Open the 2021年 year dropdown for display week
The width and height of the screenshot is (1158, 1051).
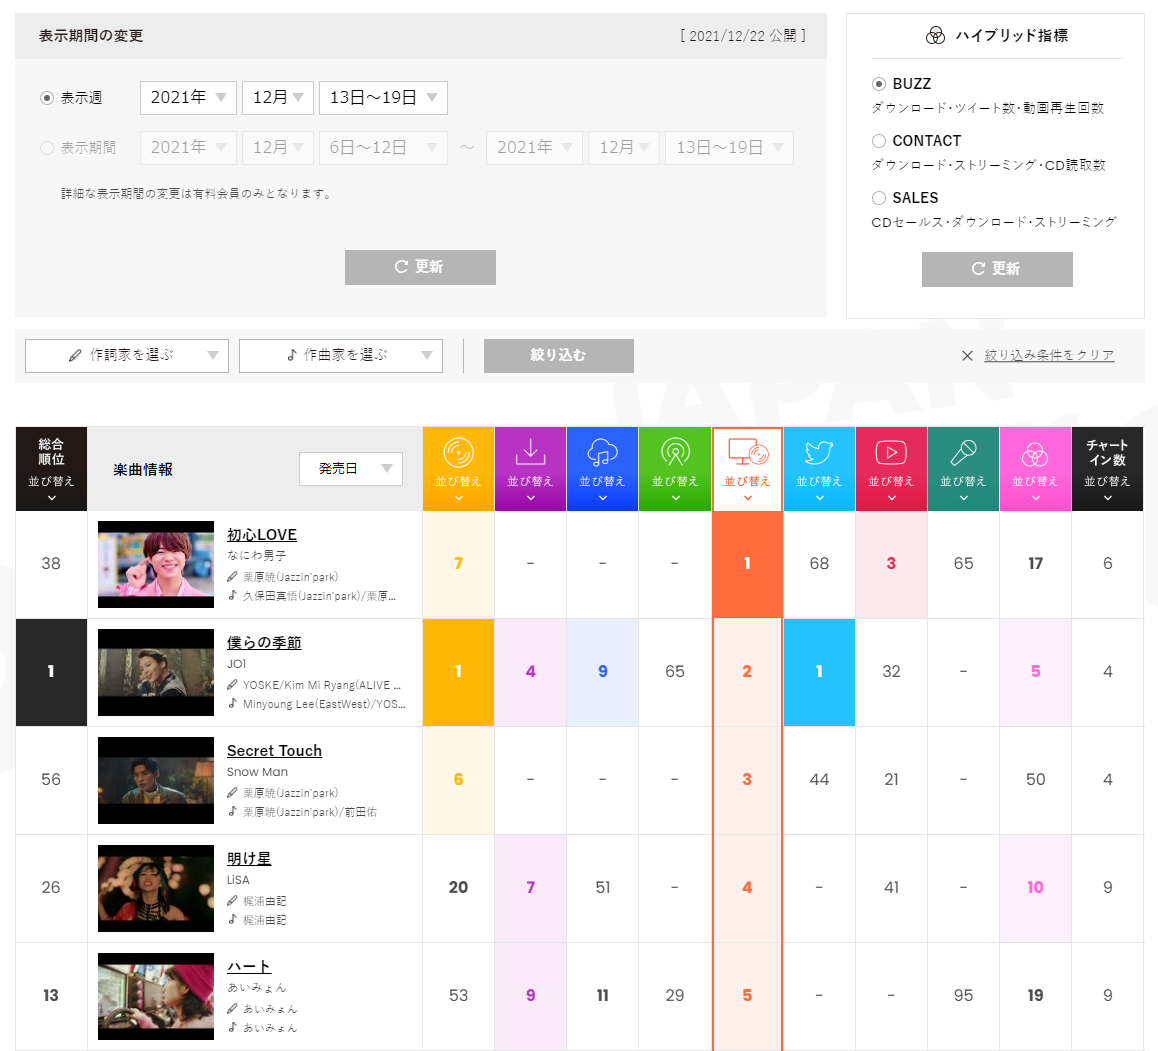pos(188,97)
